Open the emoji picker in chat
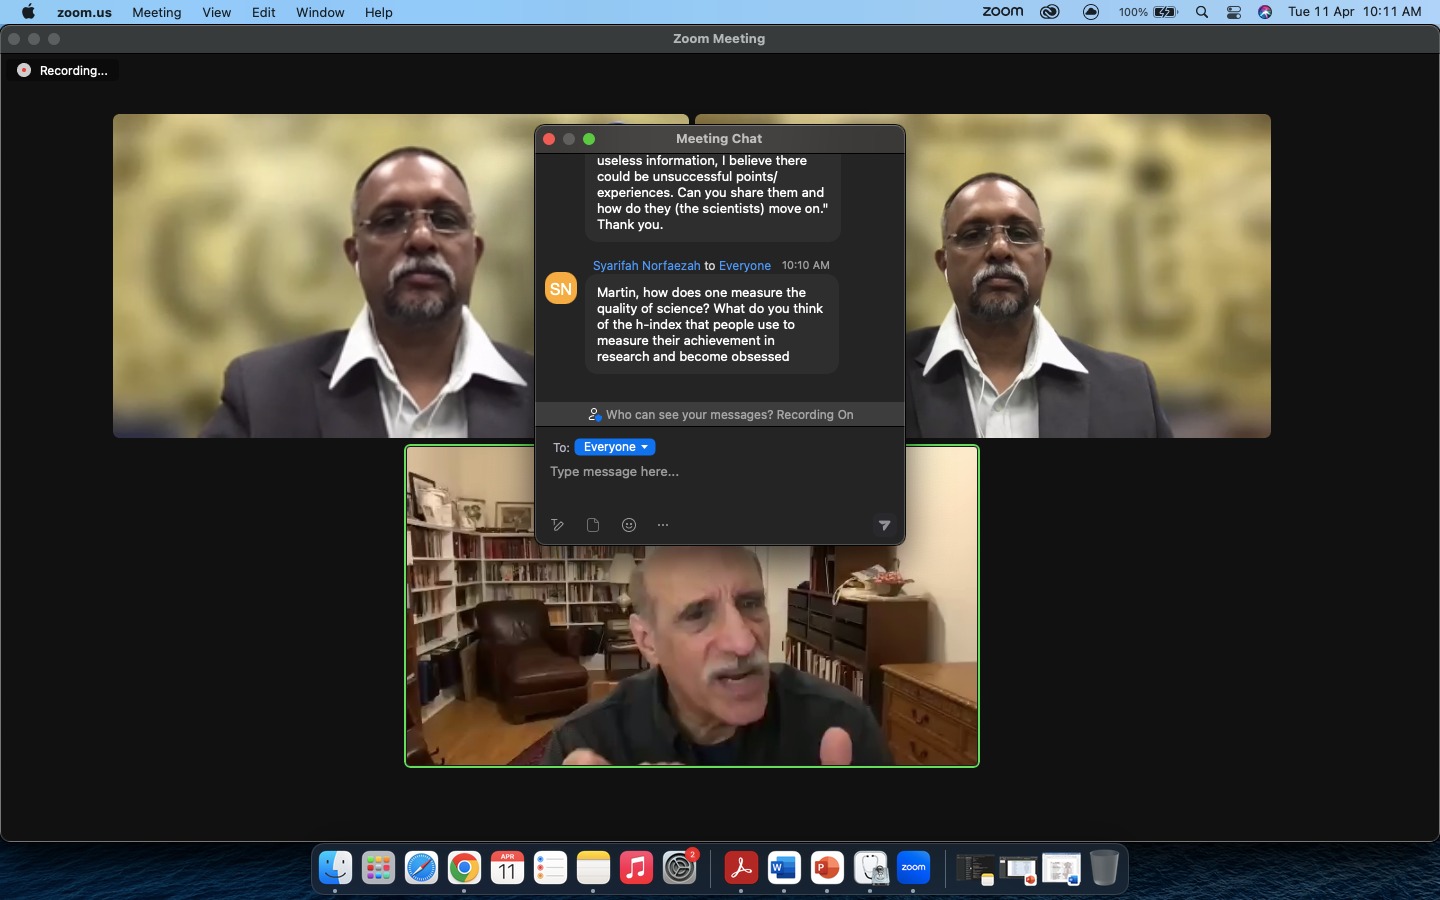Image resolution: width=1440 pixels, height=900 pixels. (629, 525)
